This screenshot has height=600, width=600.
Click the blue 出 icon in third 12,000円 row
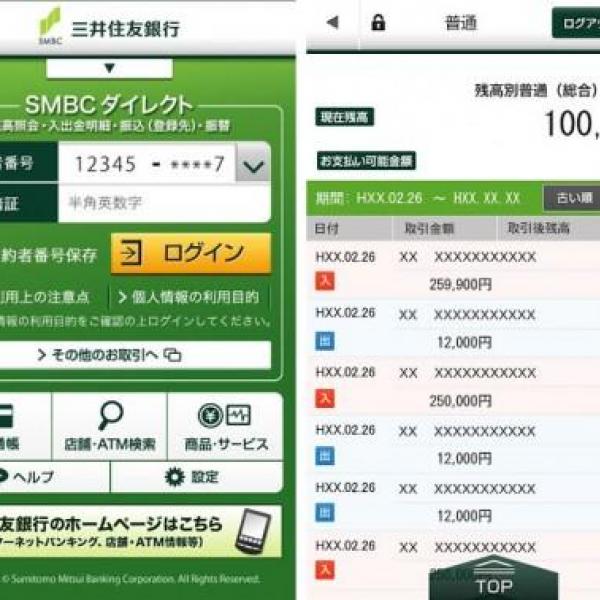(325, 513)
